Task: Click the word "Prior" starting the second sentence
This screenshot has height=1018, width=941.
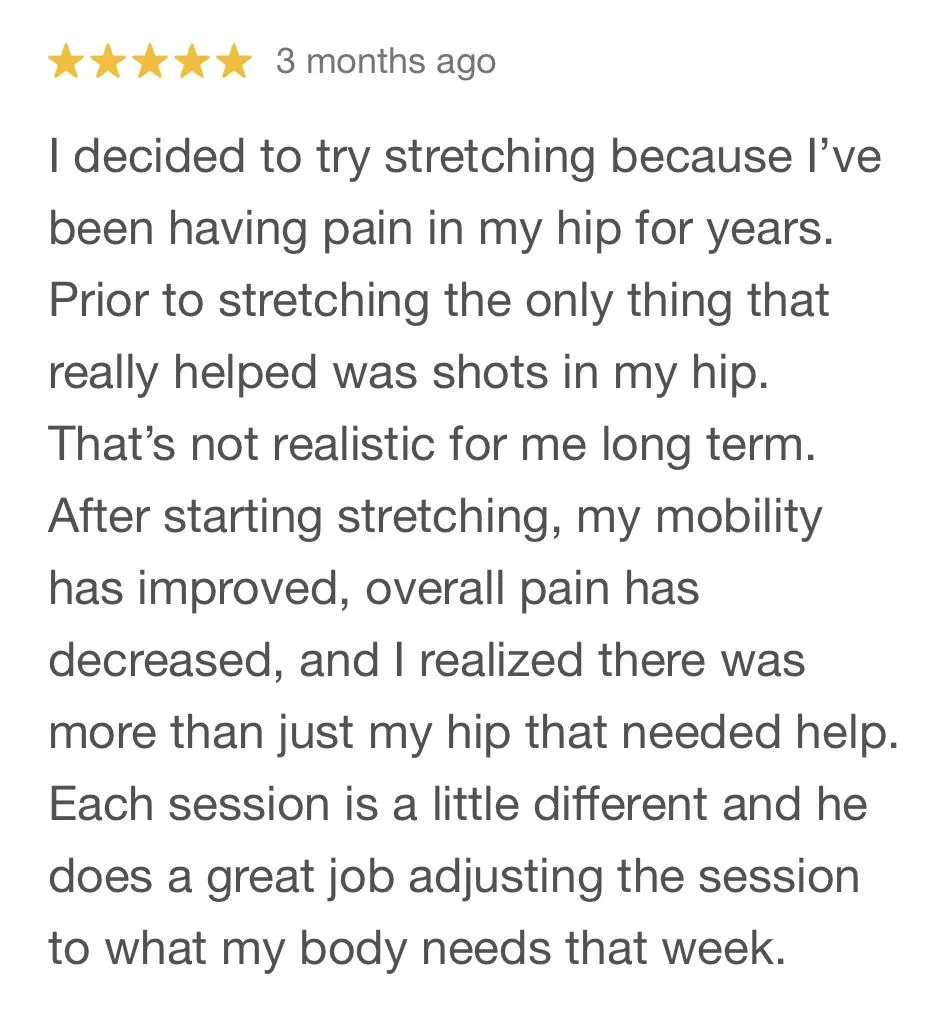Action: (99, 299)
